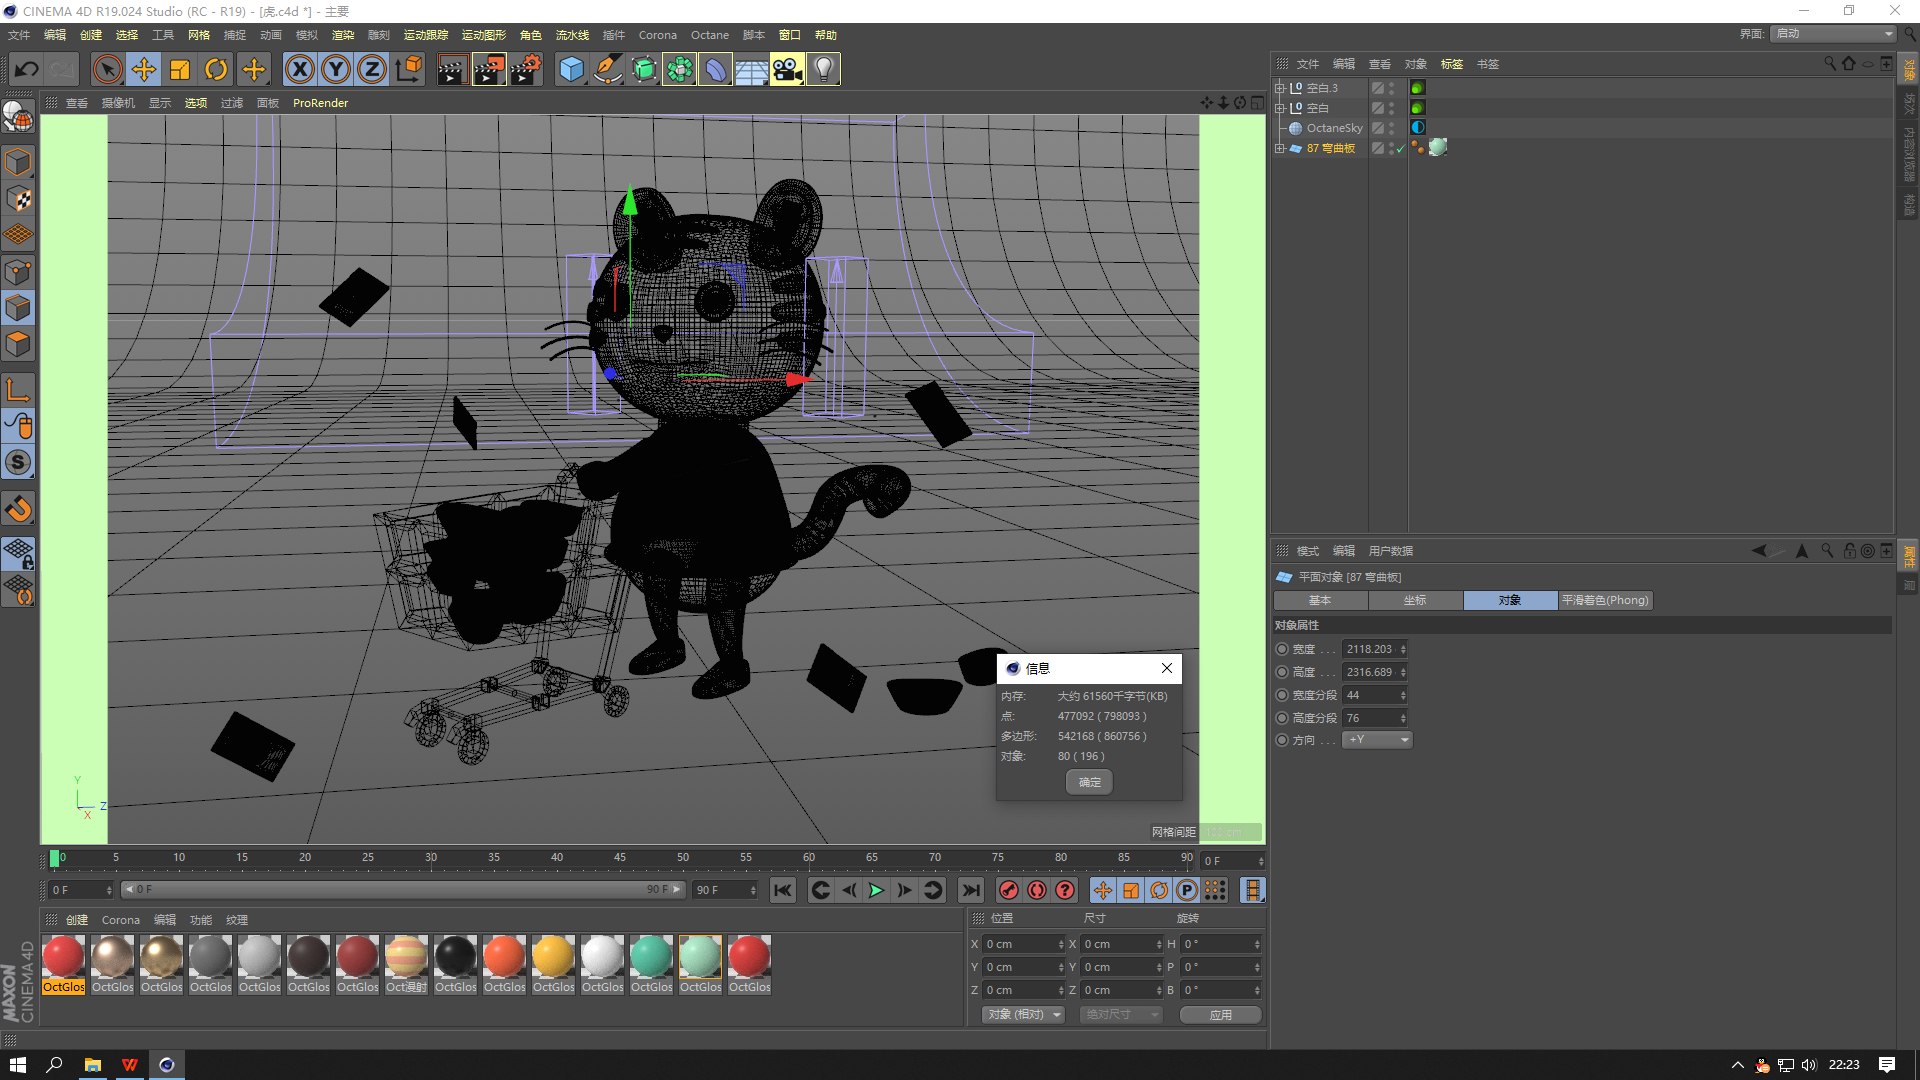Go to the end of the animation

970,890
